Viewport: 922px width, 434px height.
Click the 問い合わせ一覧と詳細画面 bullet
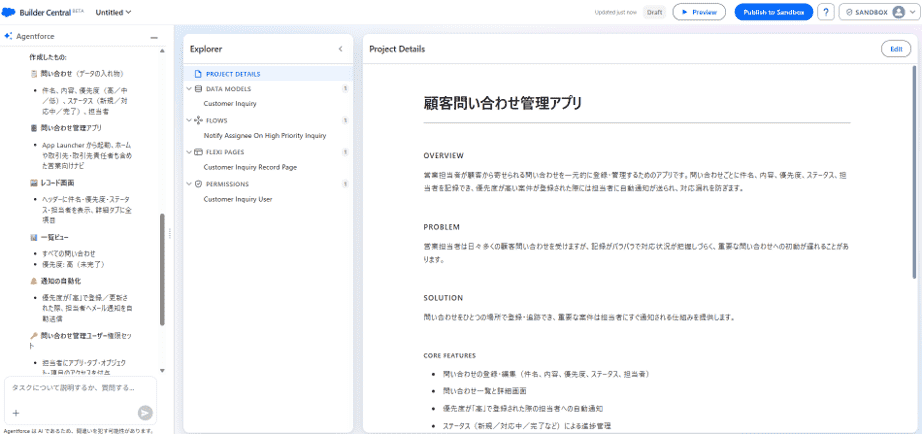pyautogui.click(x=485, y=390)
